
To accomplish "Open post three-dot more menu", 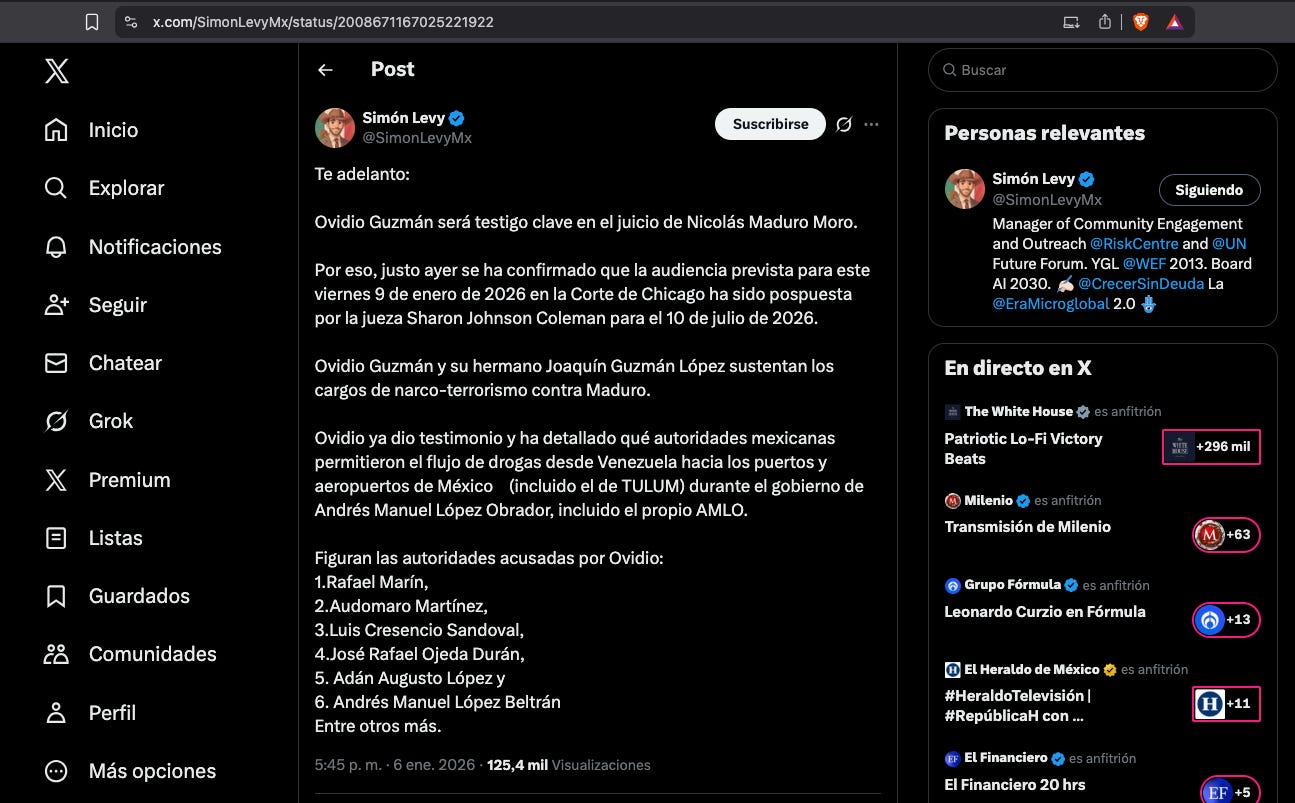I will coord(871,124).
